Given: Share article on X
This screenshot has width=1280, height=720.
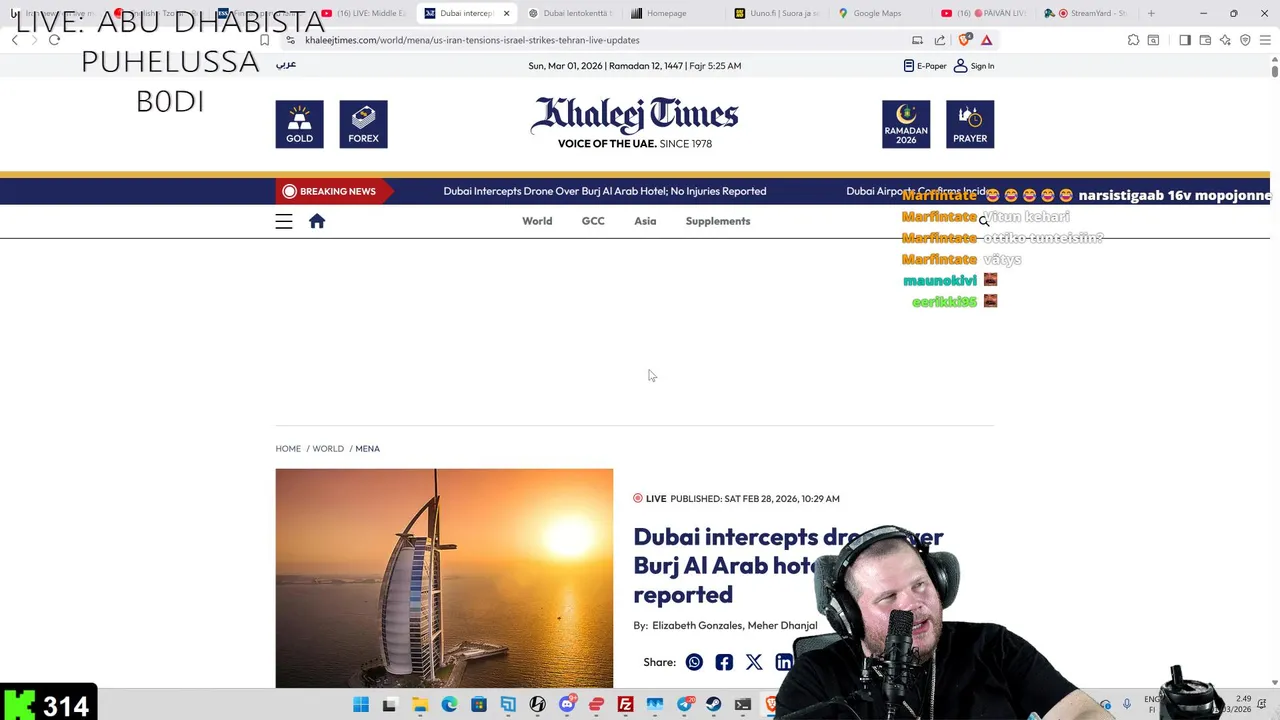Looking at the screenshot, I should tap(754, 662).
